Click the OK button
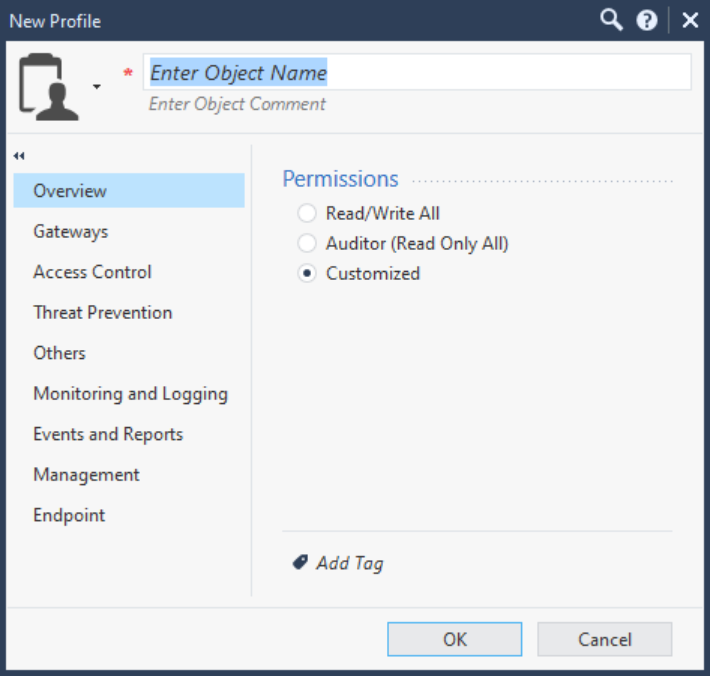 pyautogui.click(x=454, y=639)
